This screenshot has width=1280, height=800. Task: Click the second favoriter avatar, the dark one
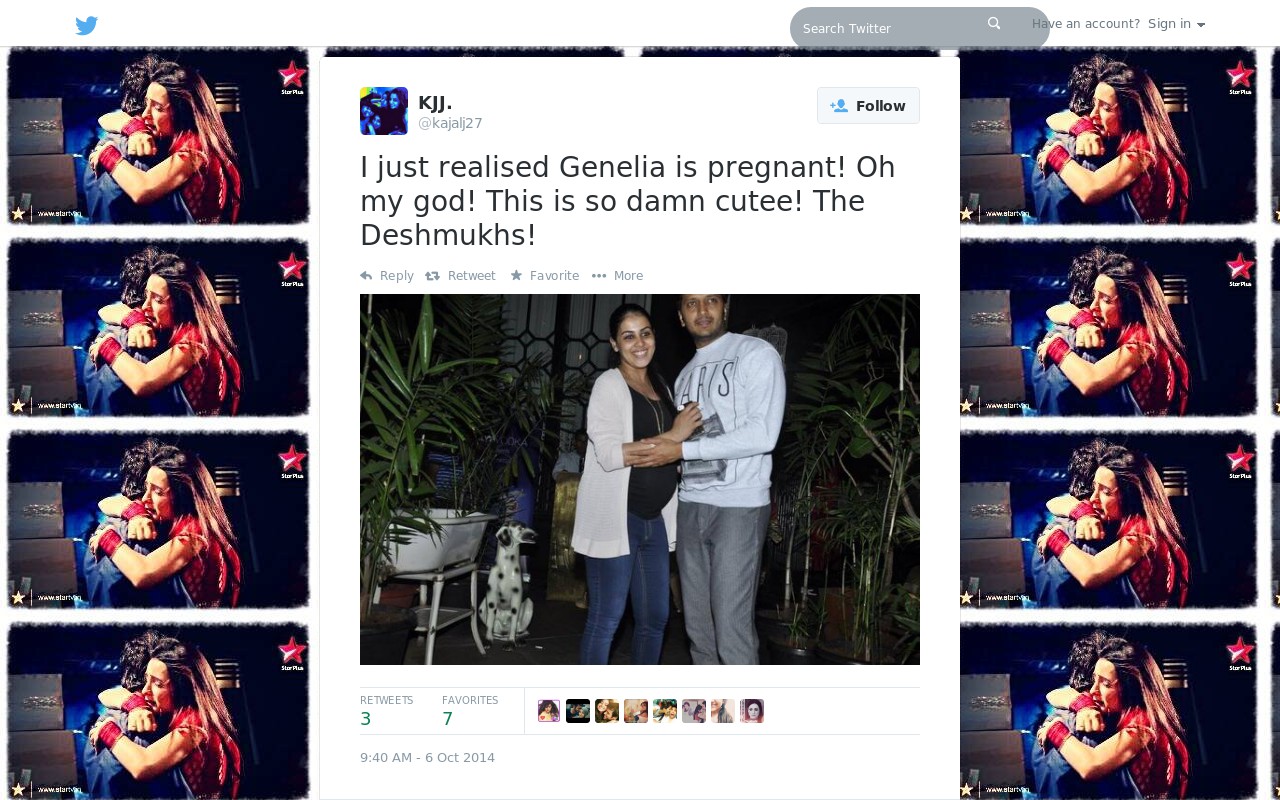[x=578, y=711]
